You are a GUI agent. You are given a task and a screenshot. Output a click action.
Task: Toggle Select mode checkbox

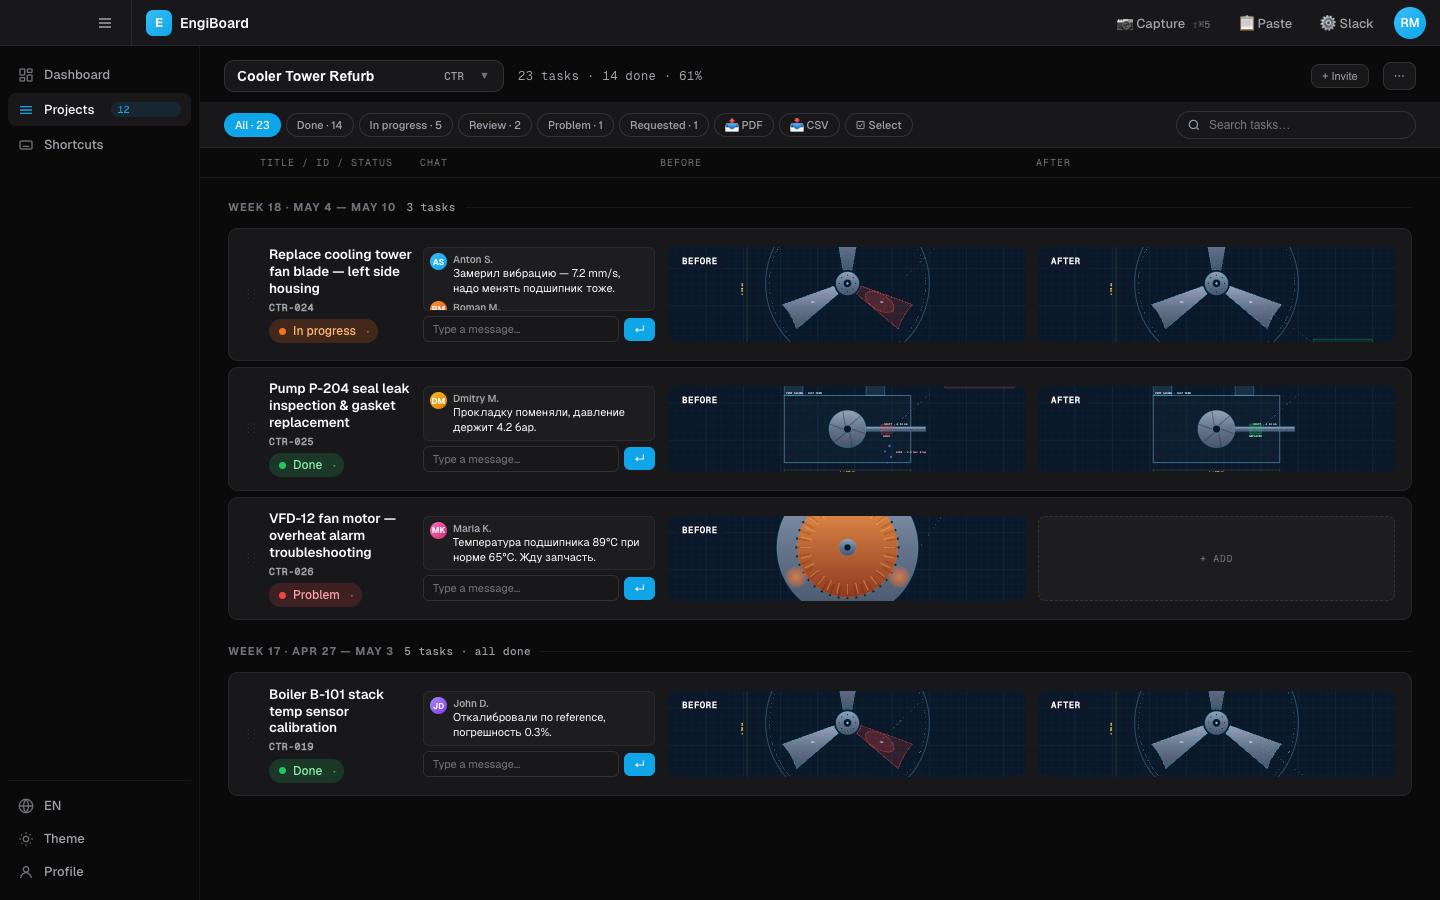[x=879, y=125]
